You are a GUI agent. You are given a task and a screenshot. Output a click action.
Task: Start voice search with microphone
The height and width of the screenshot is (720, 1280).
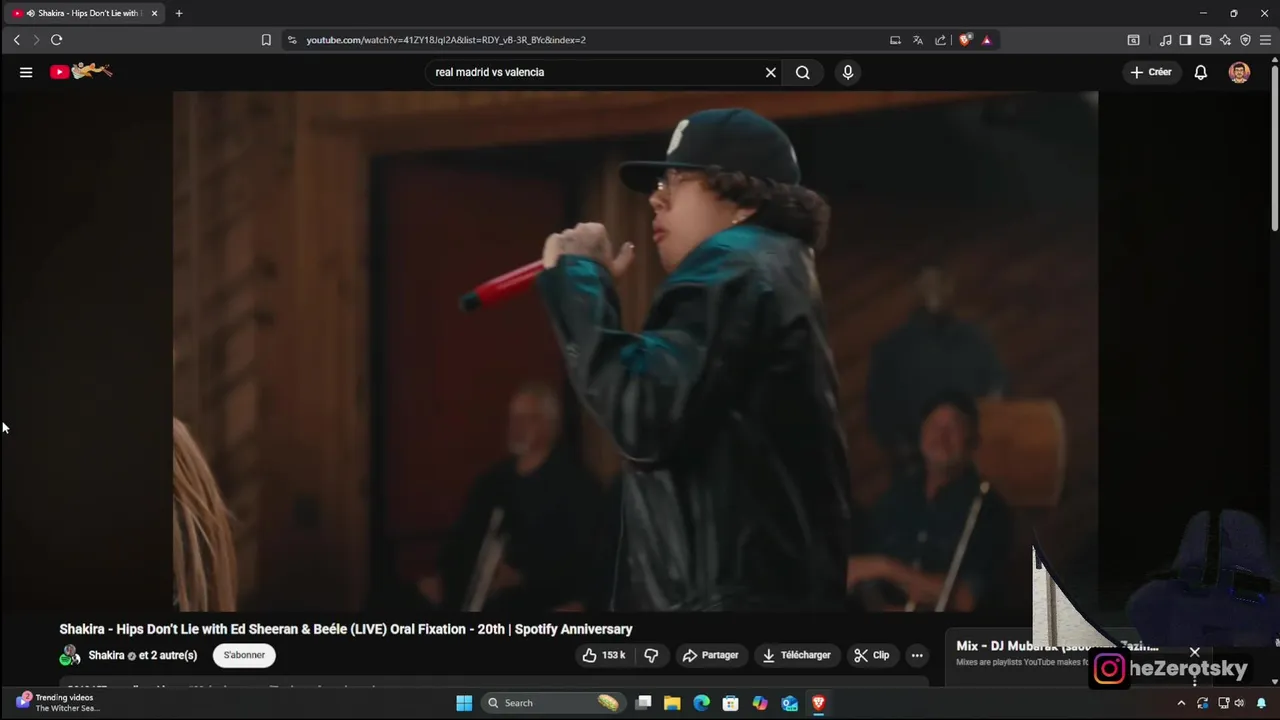847,72
